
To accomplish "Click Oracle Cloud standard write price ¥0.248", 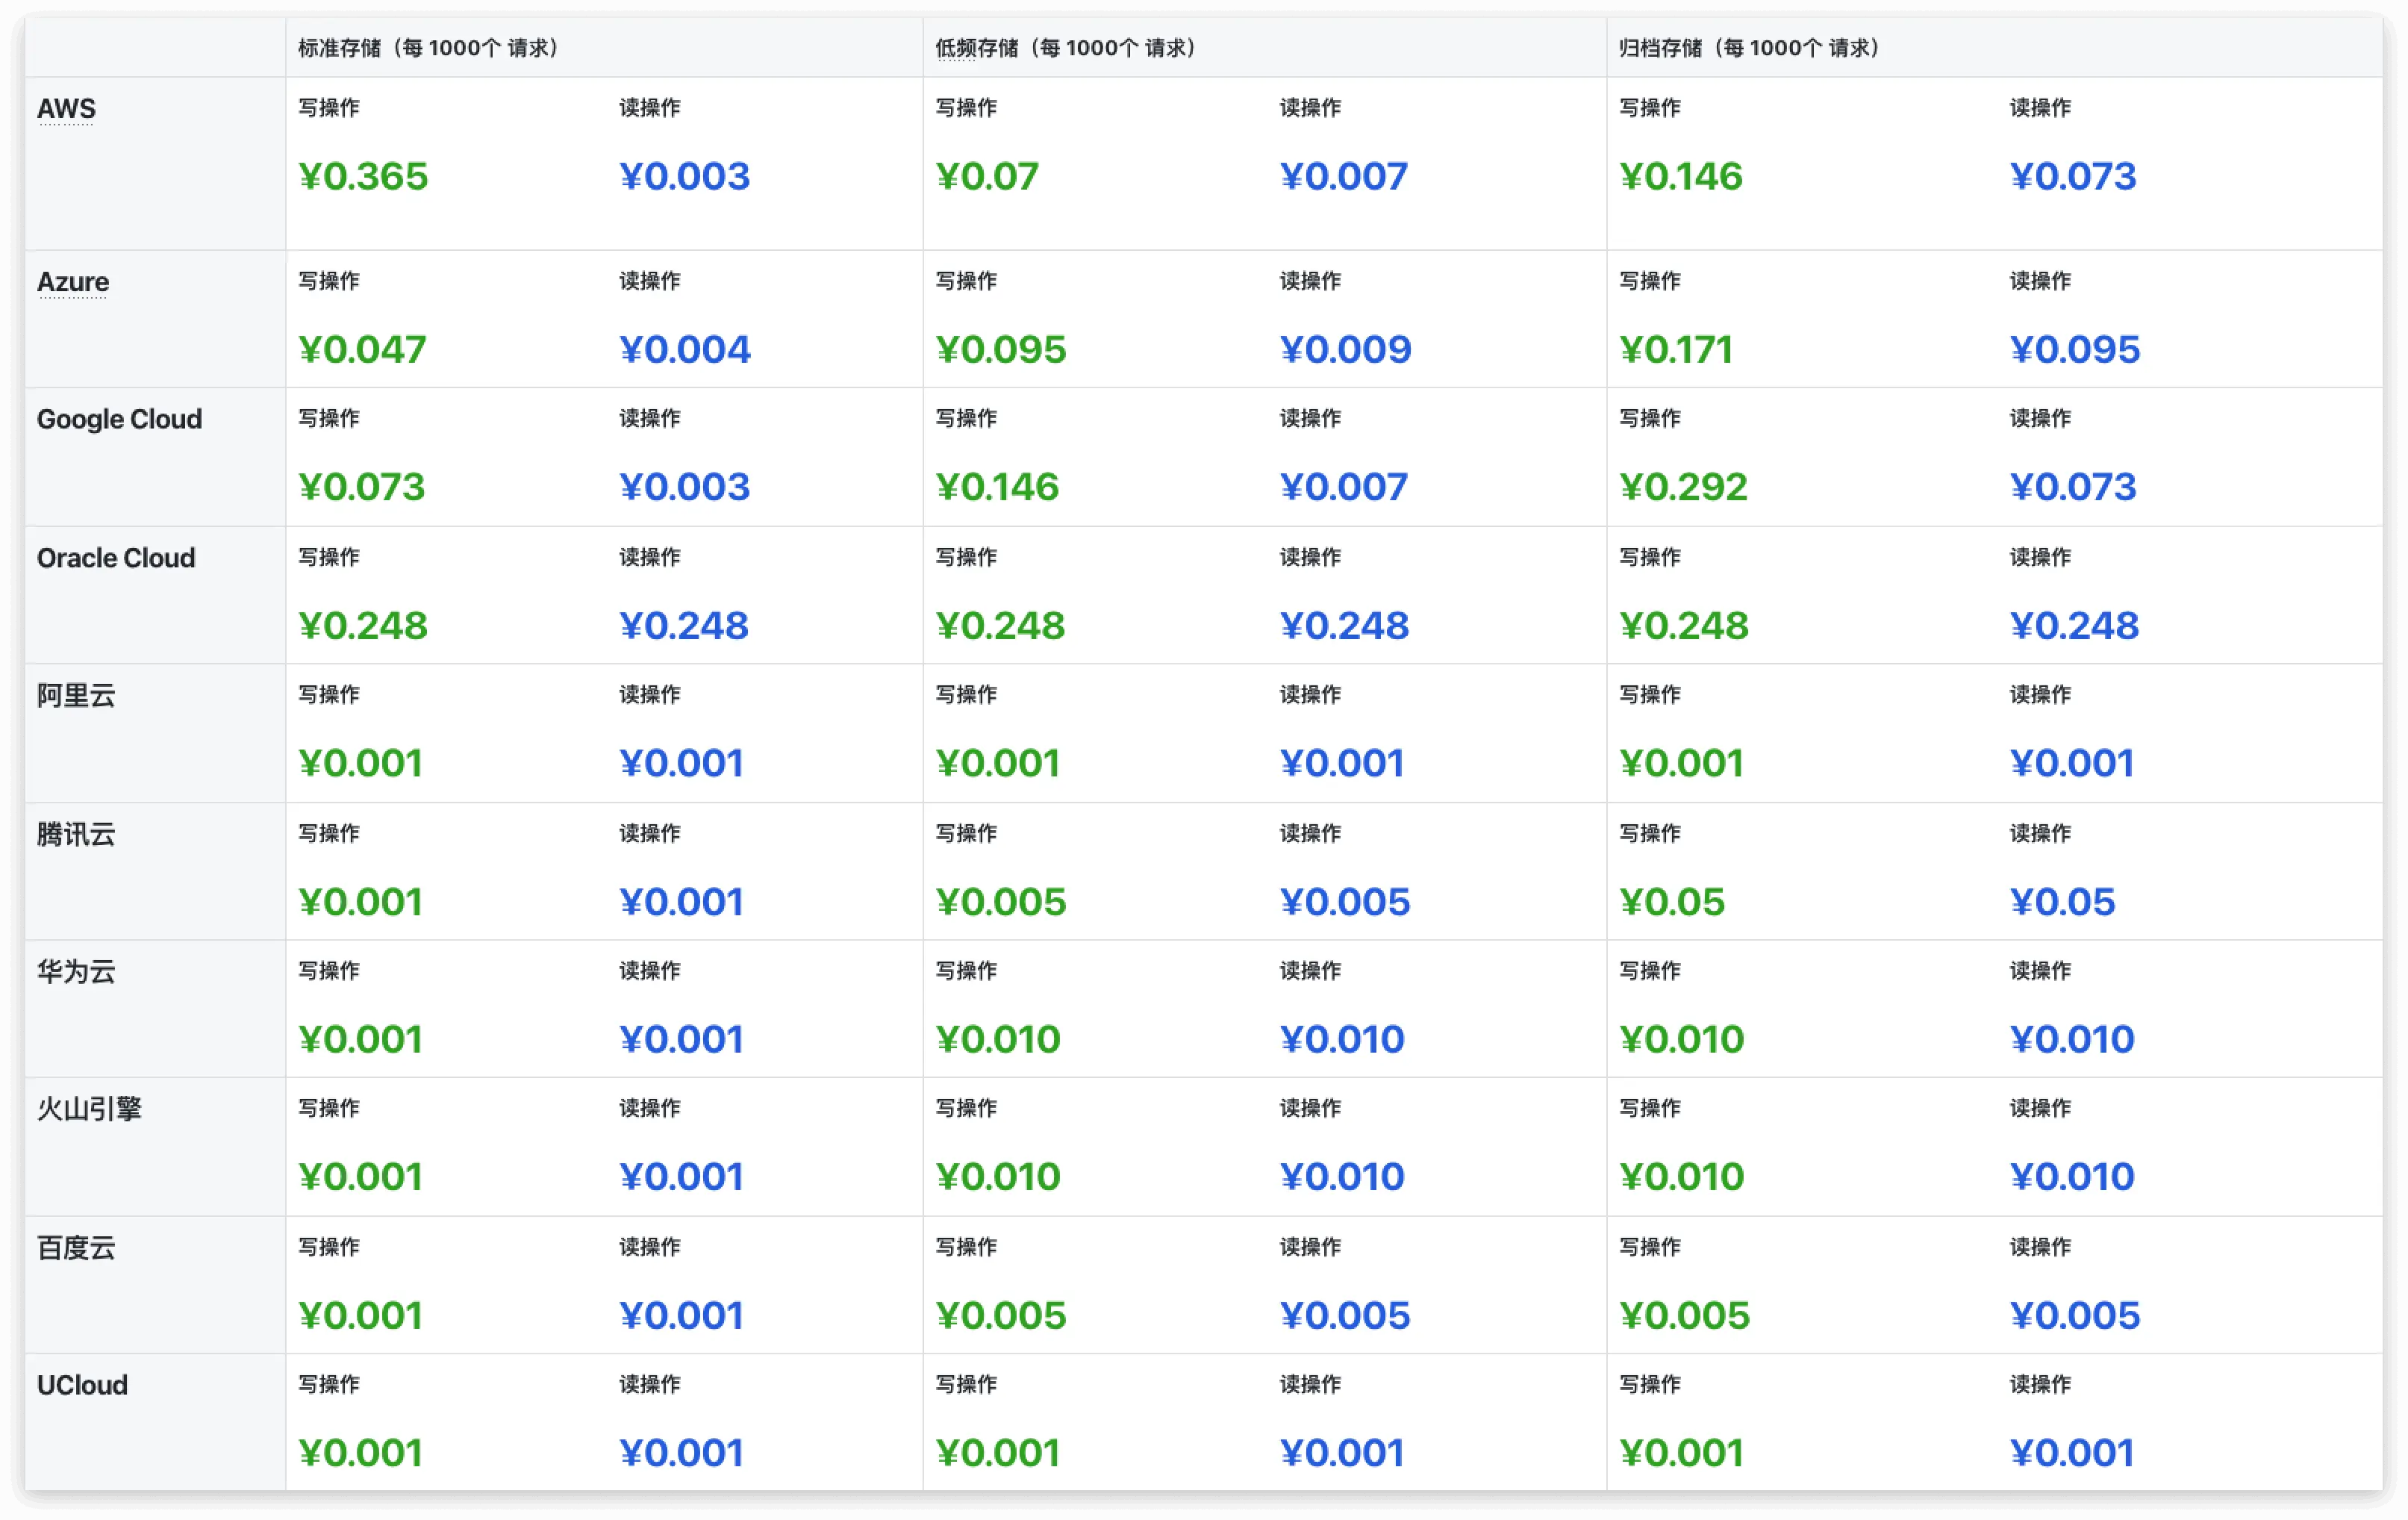I will tap(363, 626).
